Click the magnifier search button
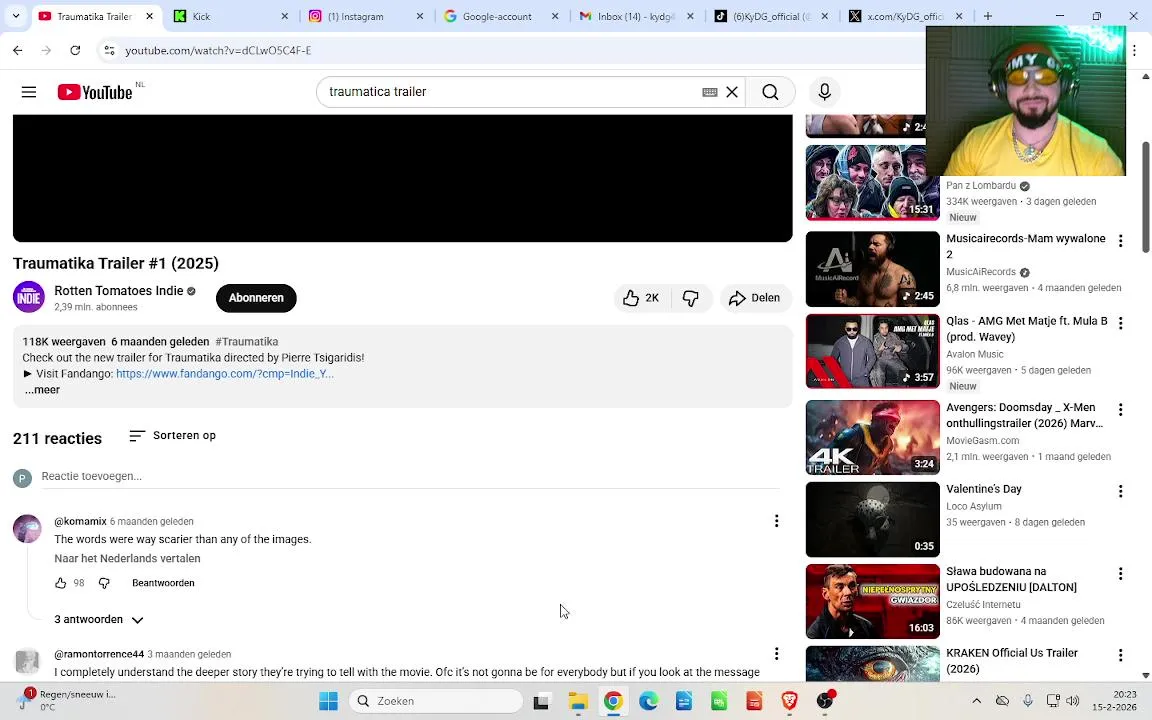The height and width of the screenshot is (720, 1152). tap(770, 92)
